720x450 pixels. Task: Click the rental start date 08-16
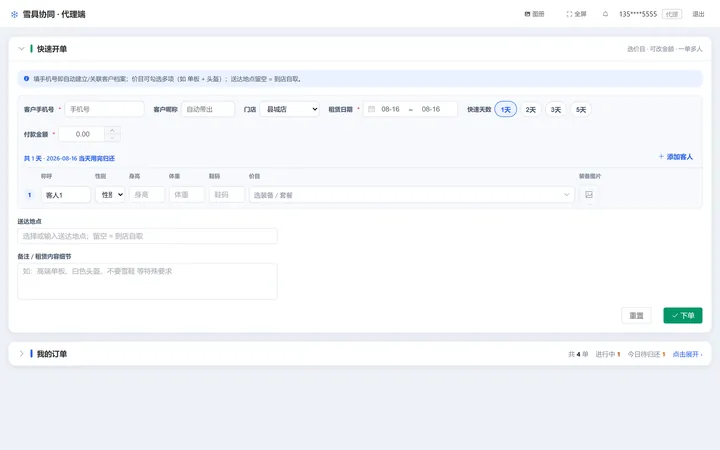tap(390, 109)
